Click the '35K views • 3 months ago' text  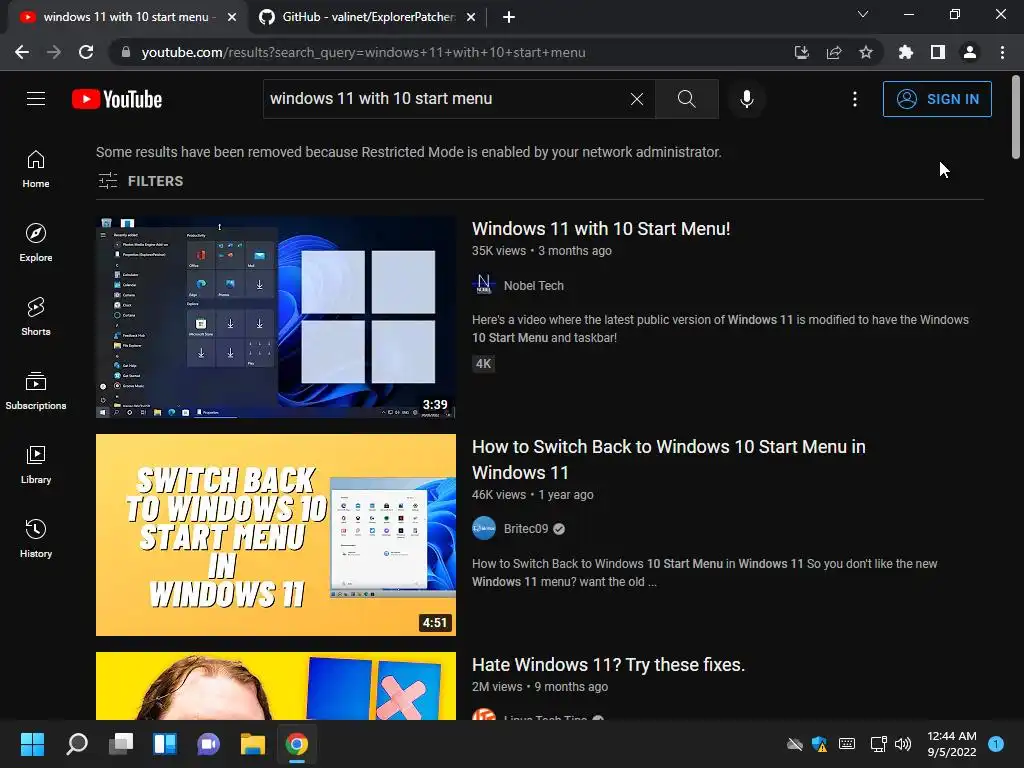[x=541, y=251]
